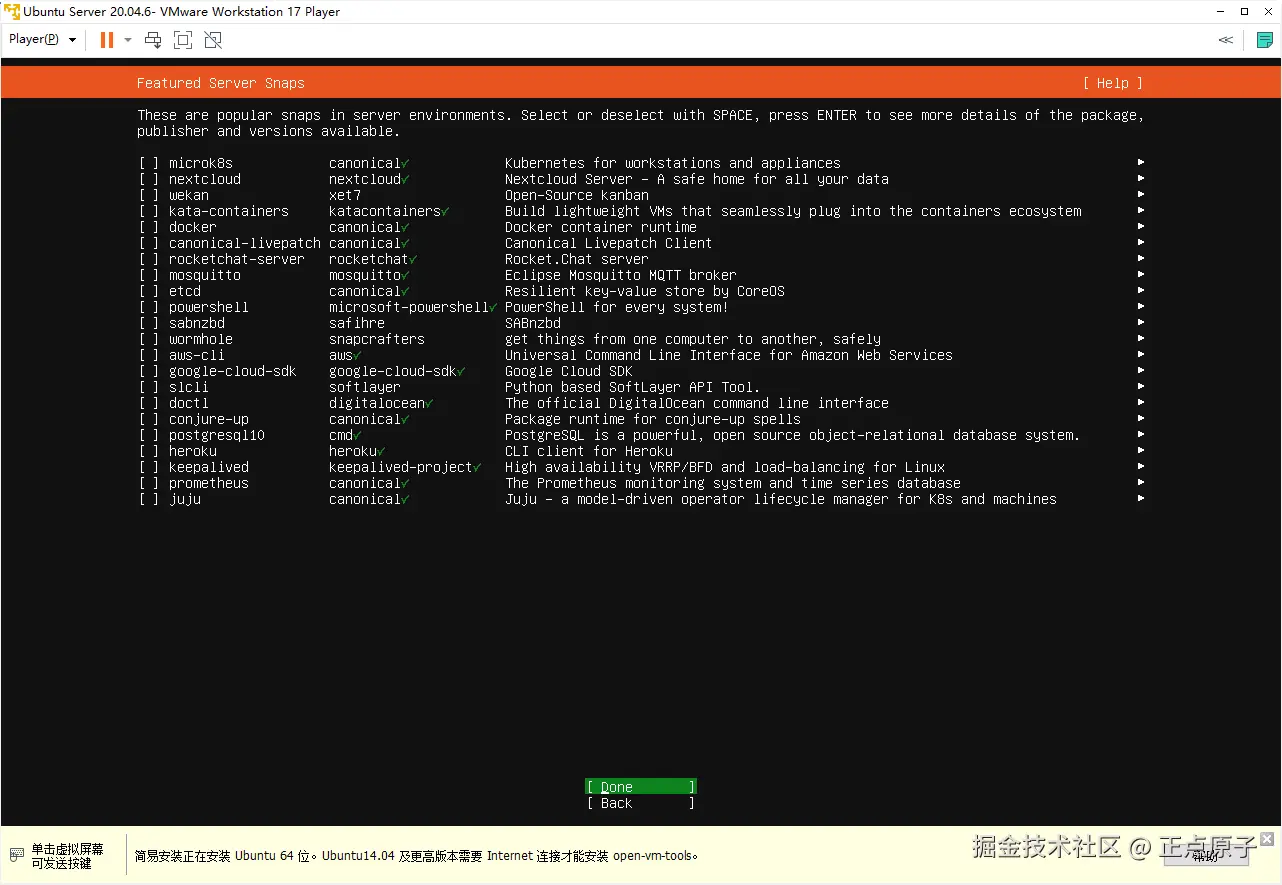Click publisher 'digitalocean'
Viewport: 1282px width, 885px height.
377,403
